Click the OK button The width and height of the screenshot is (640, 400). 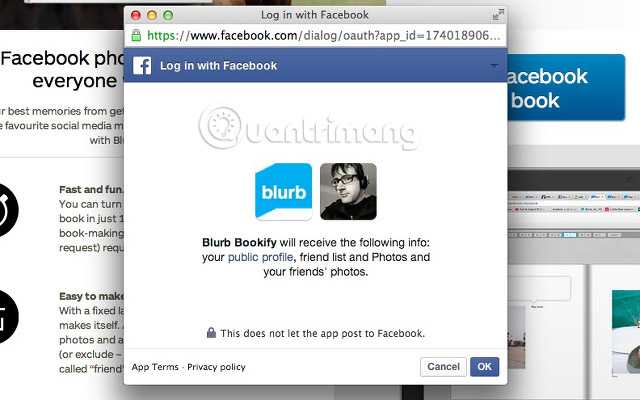[x=484, y=367]
